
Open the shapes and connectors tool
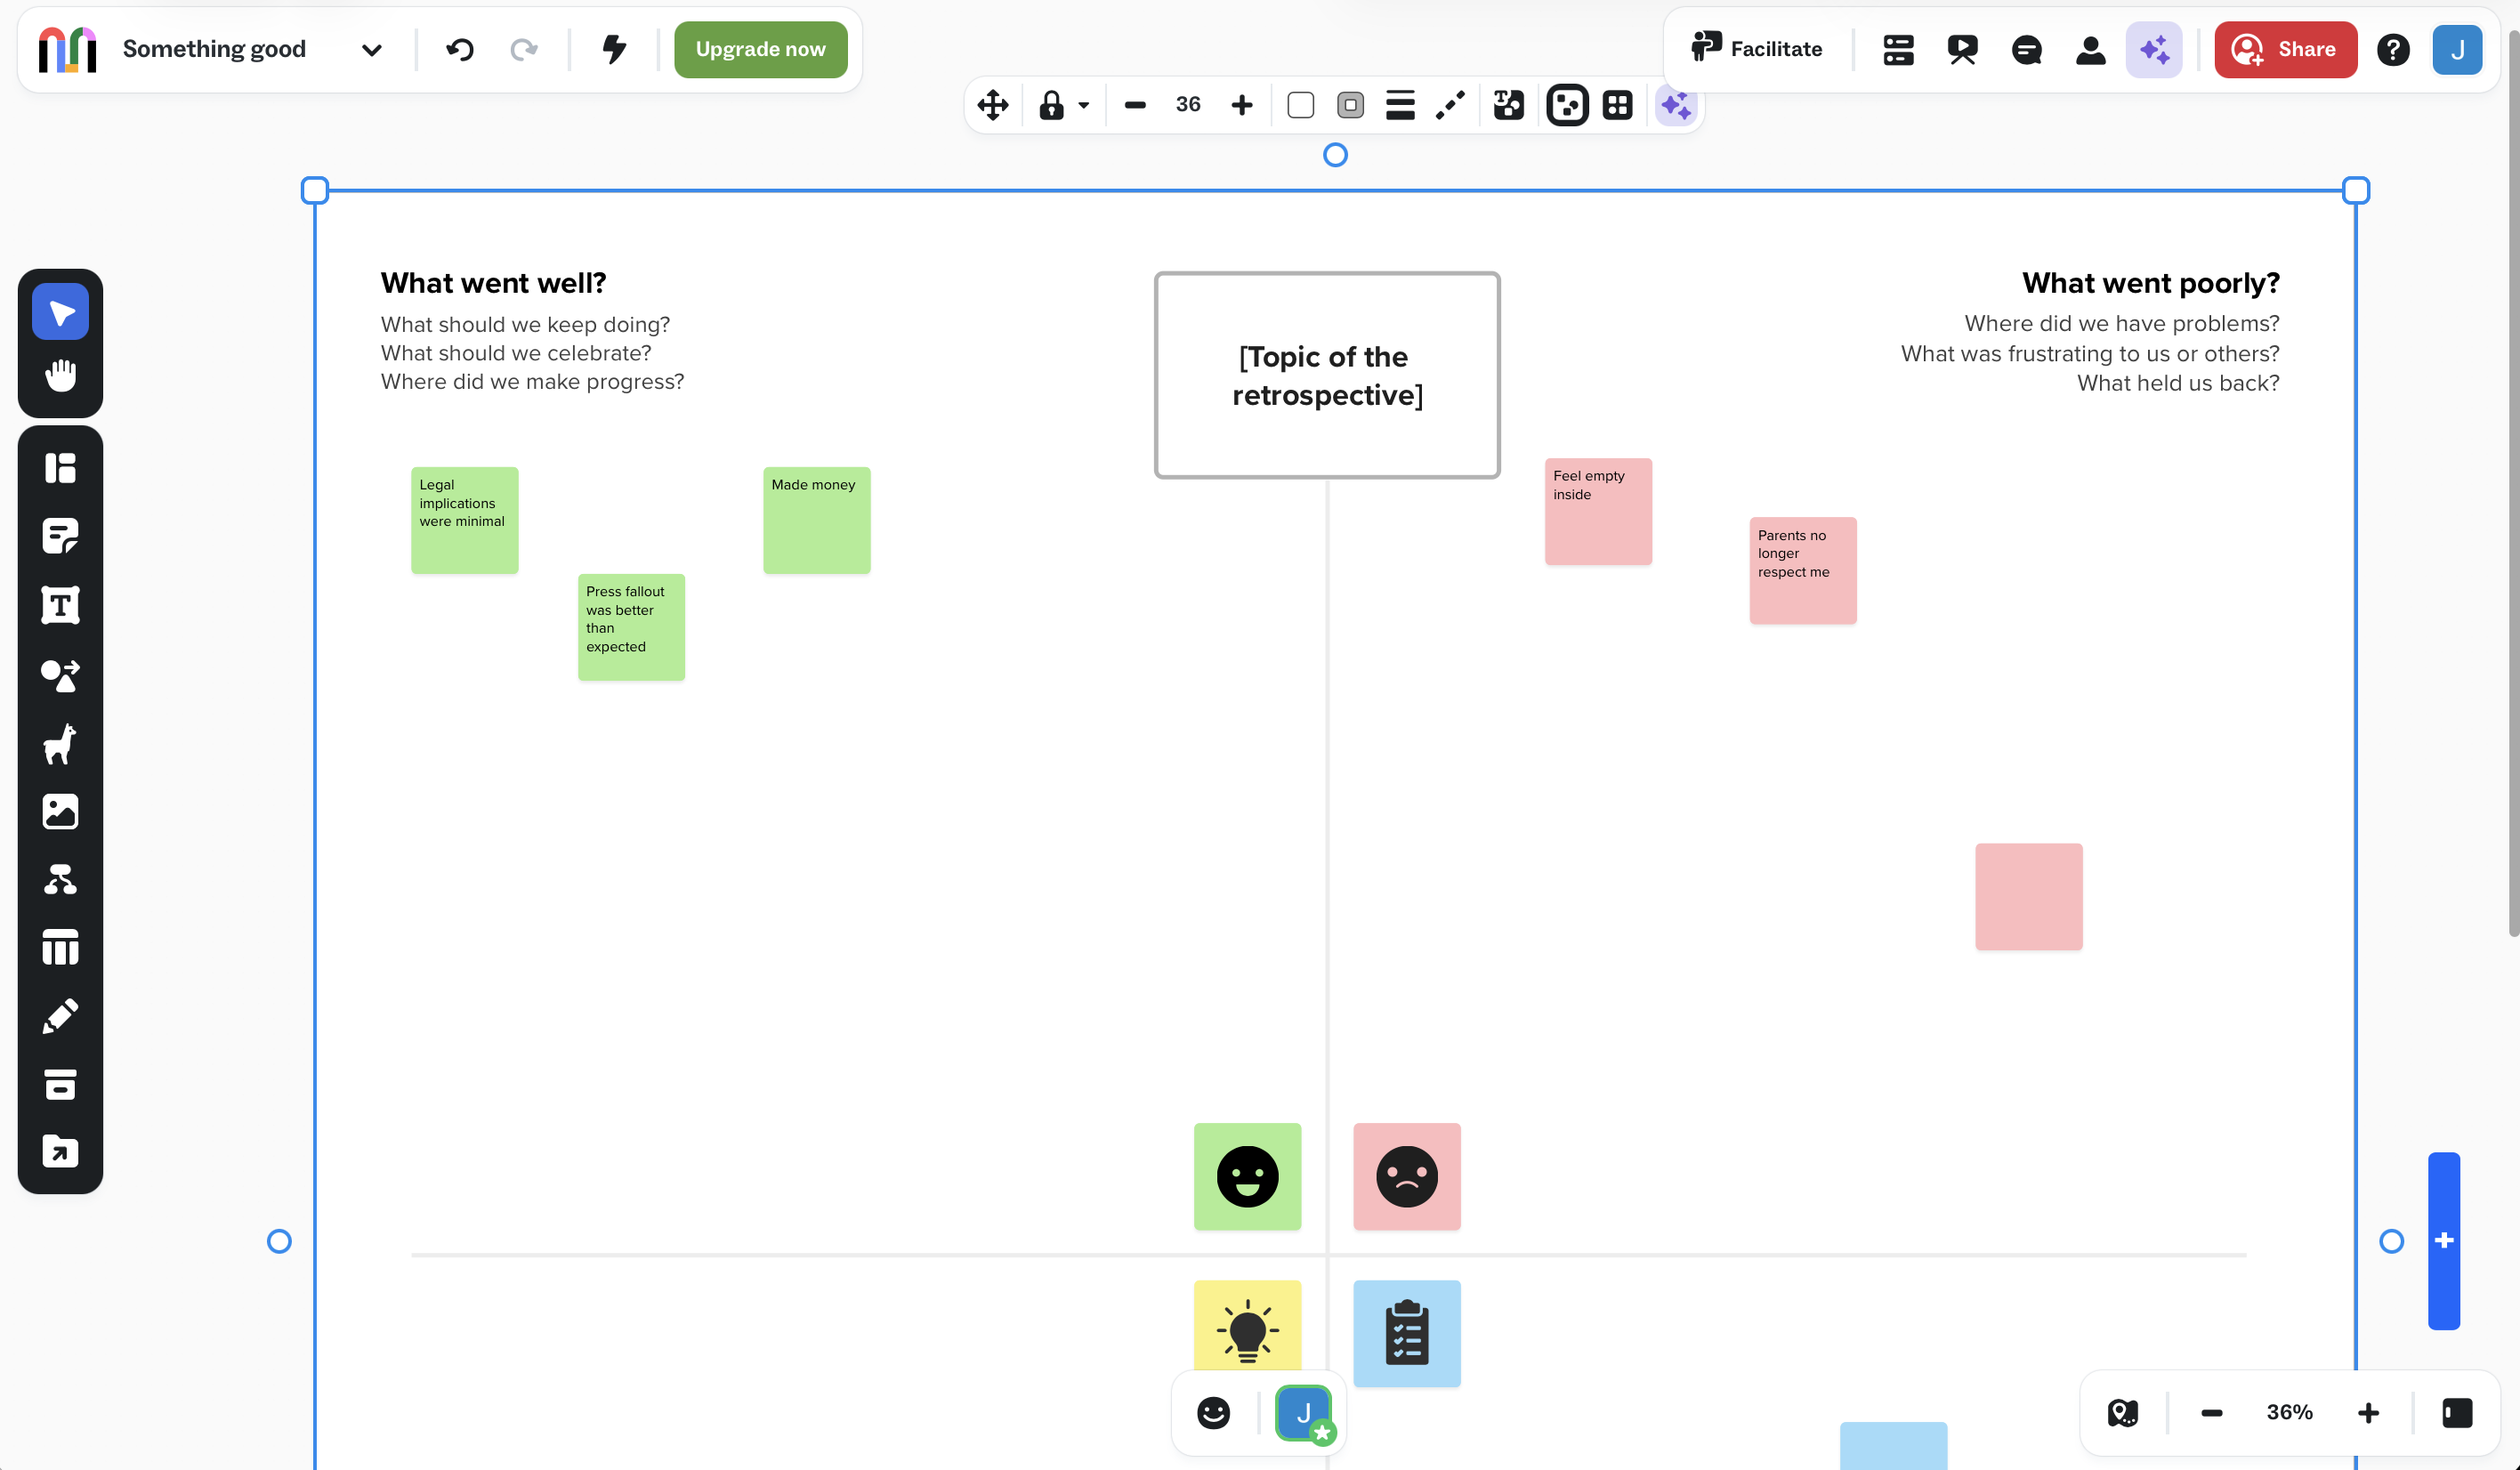[60, 675]
